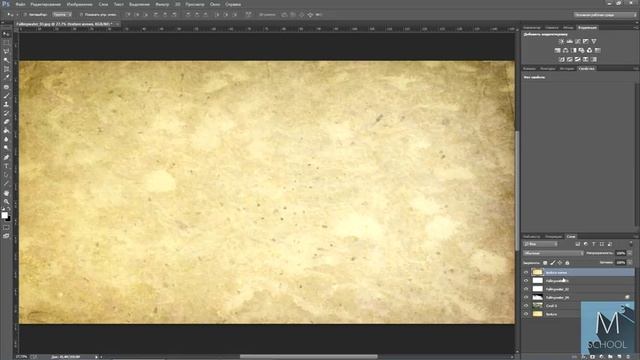The image size is (640, 360).
Task: Add a Threshold adjustment layer
Action: (578, 59)
